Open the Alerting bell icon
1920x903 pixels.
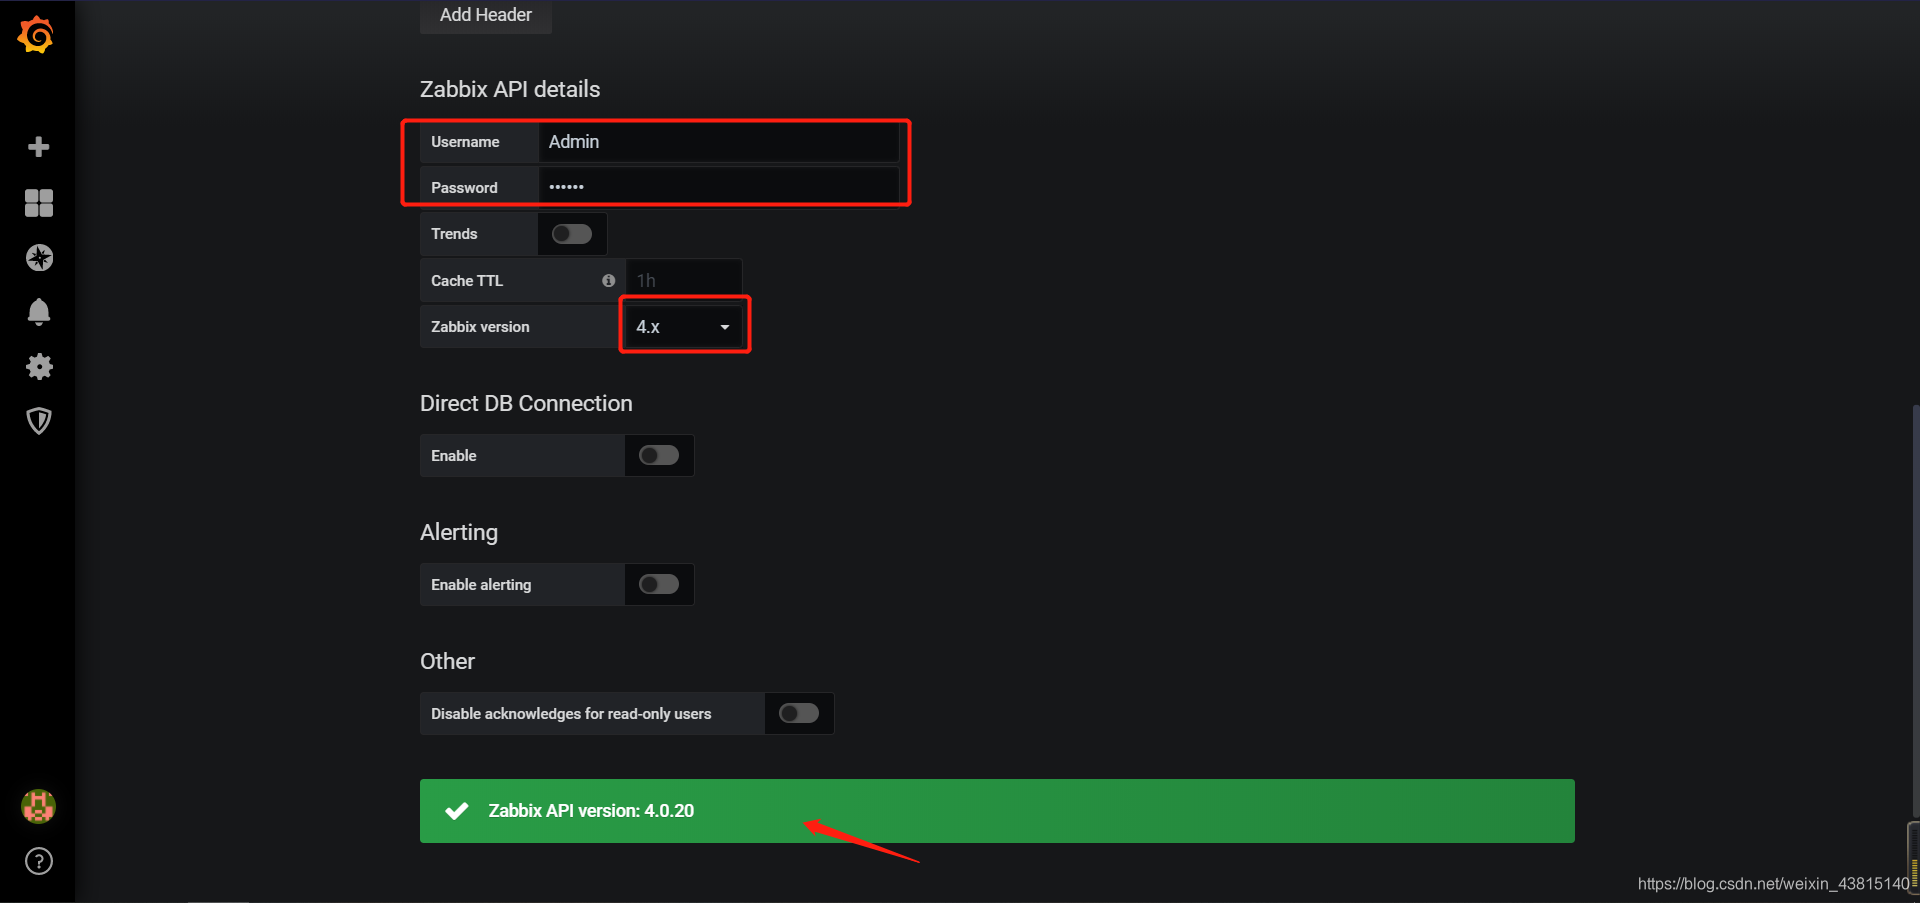coord(39,312)
